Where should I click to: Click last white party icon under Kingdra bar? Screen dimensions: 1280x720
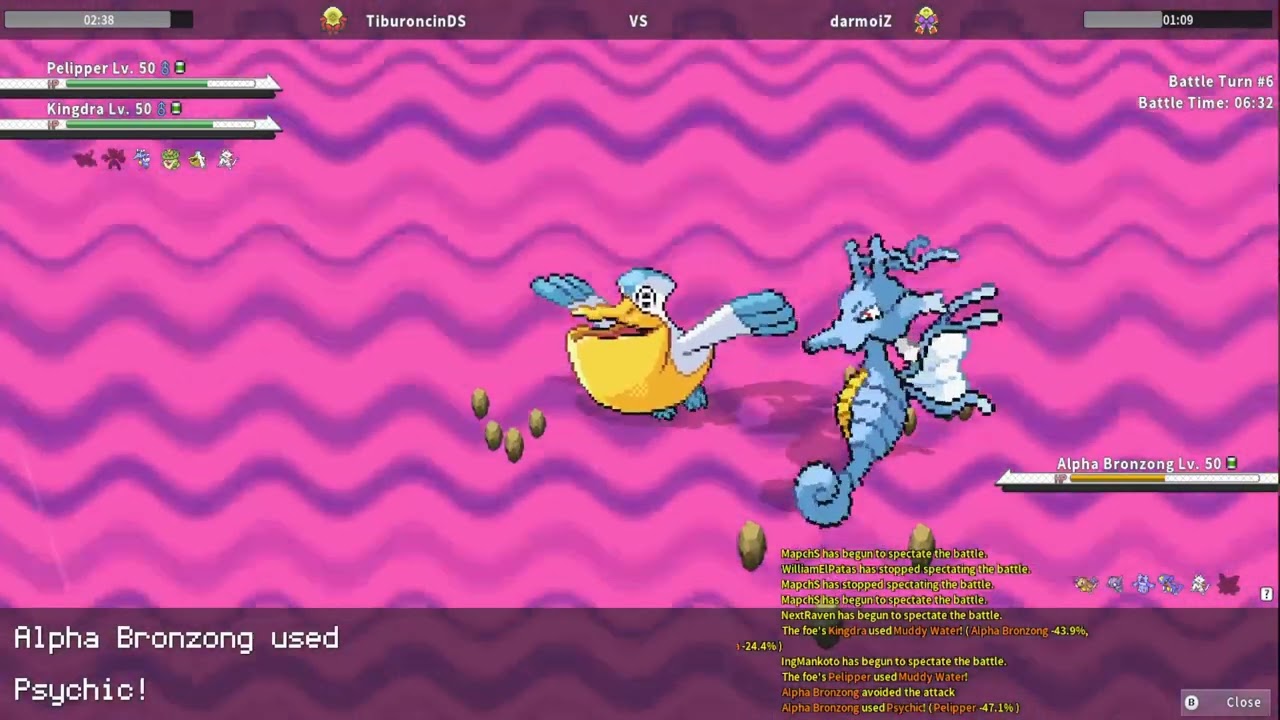coord(227,158)
